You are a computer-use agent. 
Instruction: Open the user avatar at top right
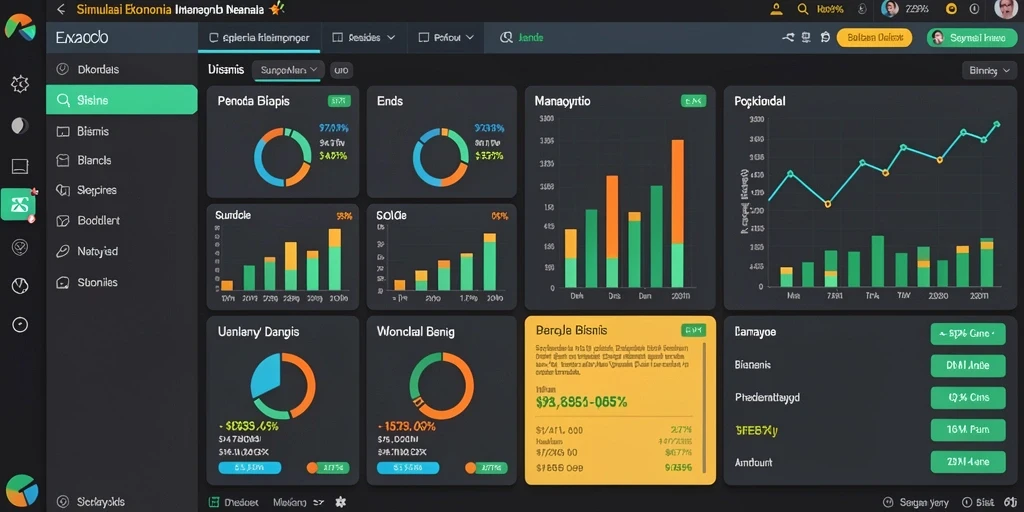tap(1006, 9)
